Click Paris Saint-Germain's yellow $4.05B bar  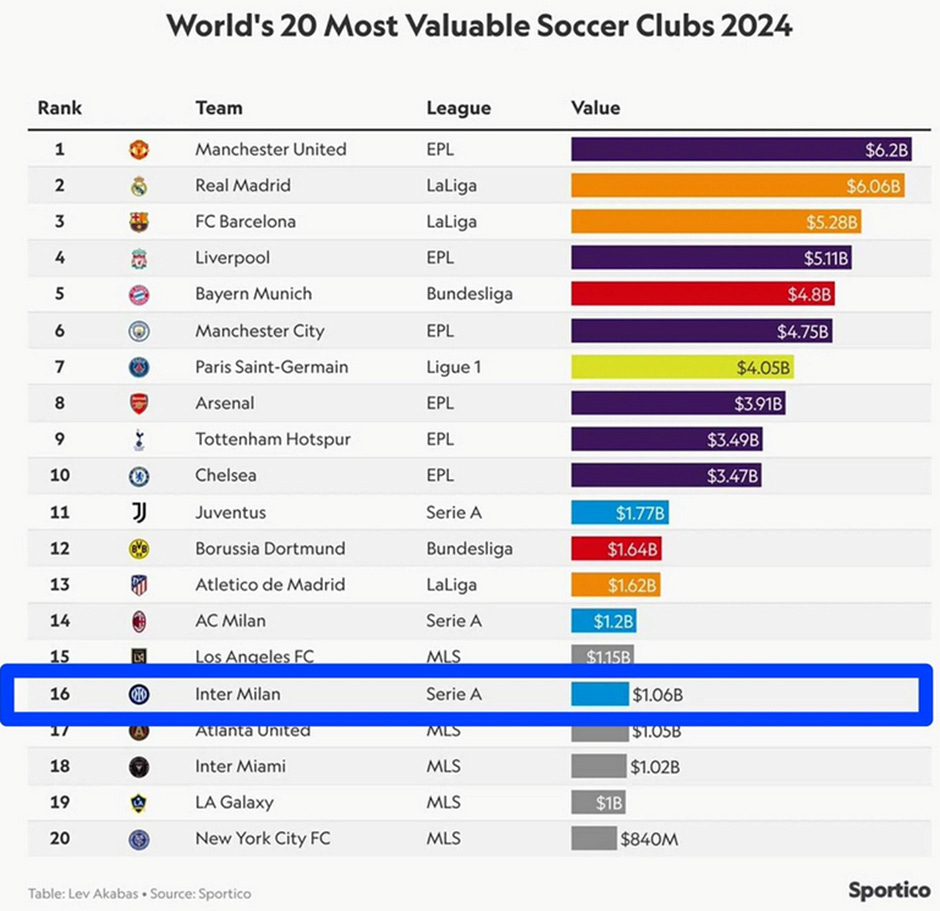[x=682, y=367]
